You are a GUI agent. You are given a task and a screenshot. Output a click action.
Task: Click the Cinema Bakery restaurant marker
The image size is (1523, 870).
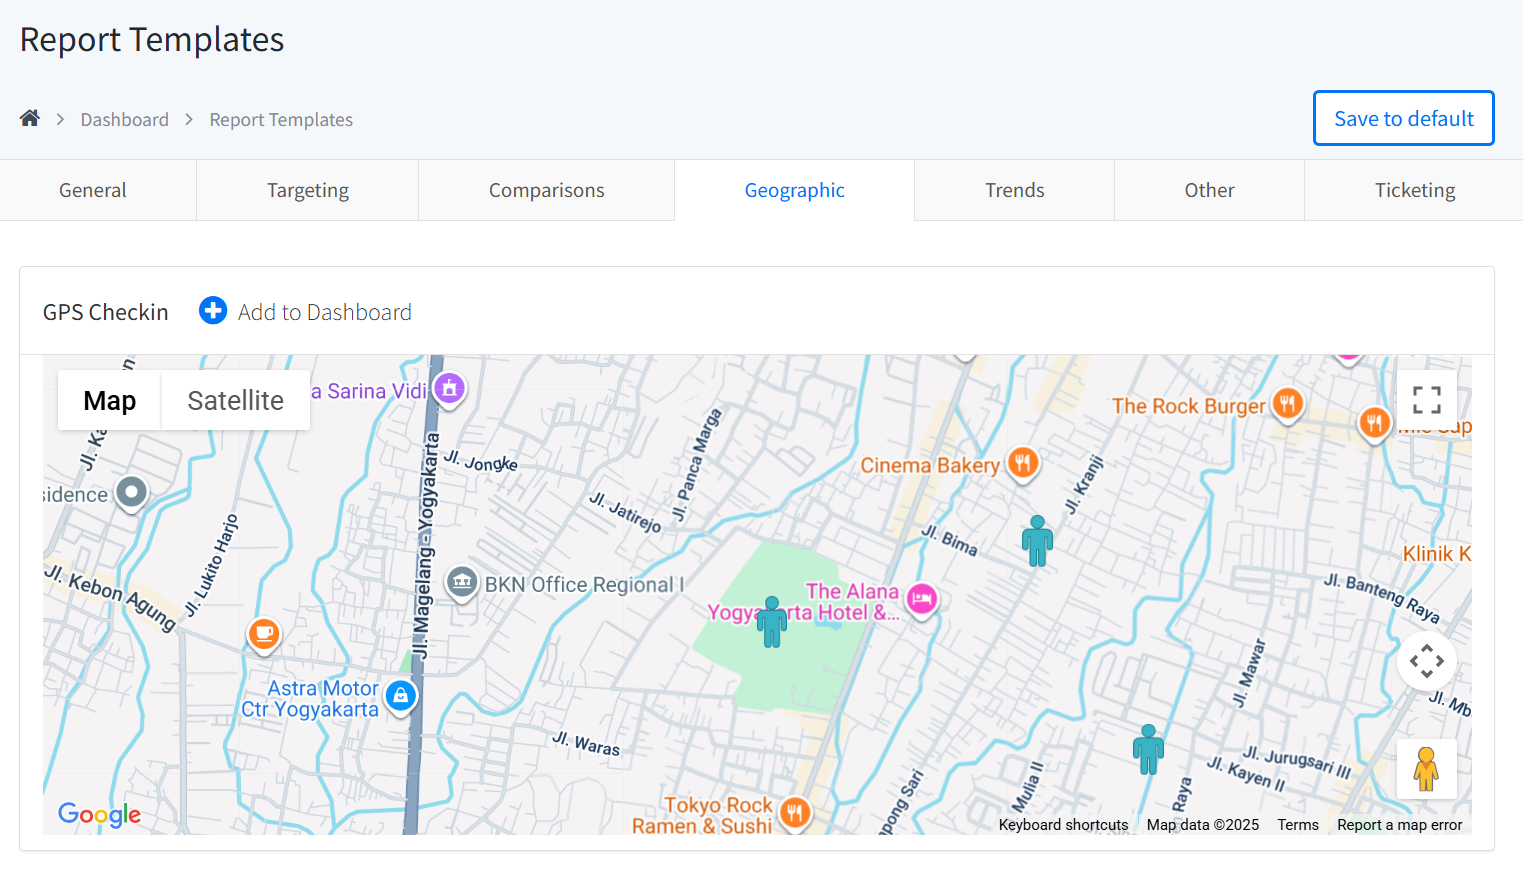pyautogui.click(x=1022, y=463)
